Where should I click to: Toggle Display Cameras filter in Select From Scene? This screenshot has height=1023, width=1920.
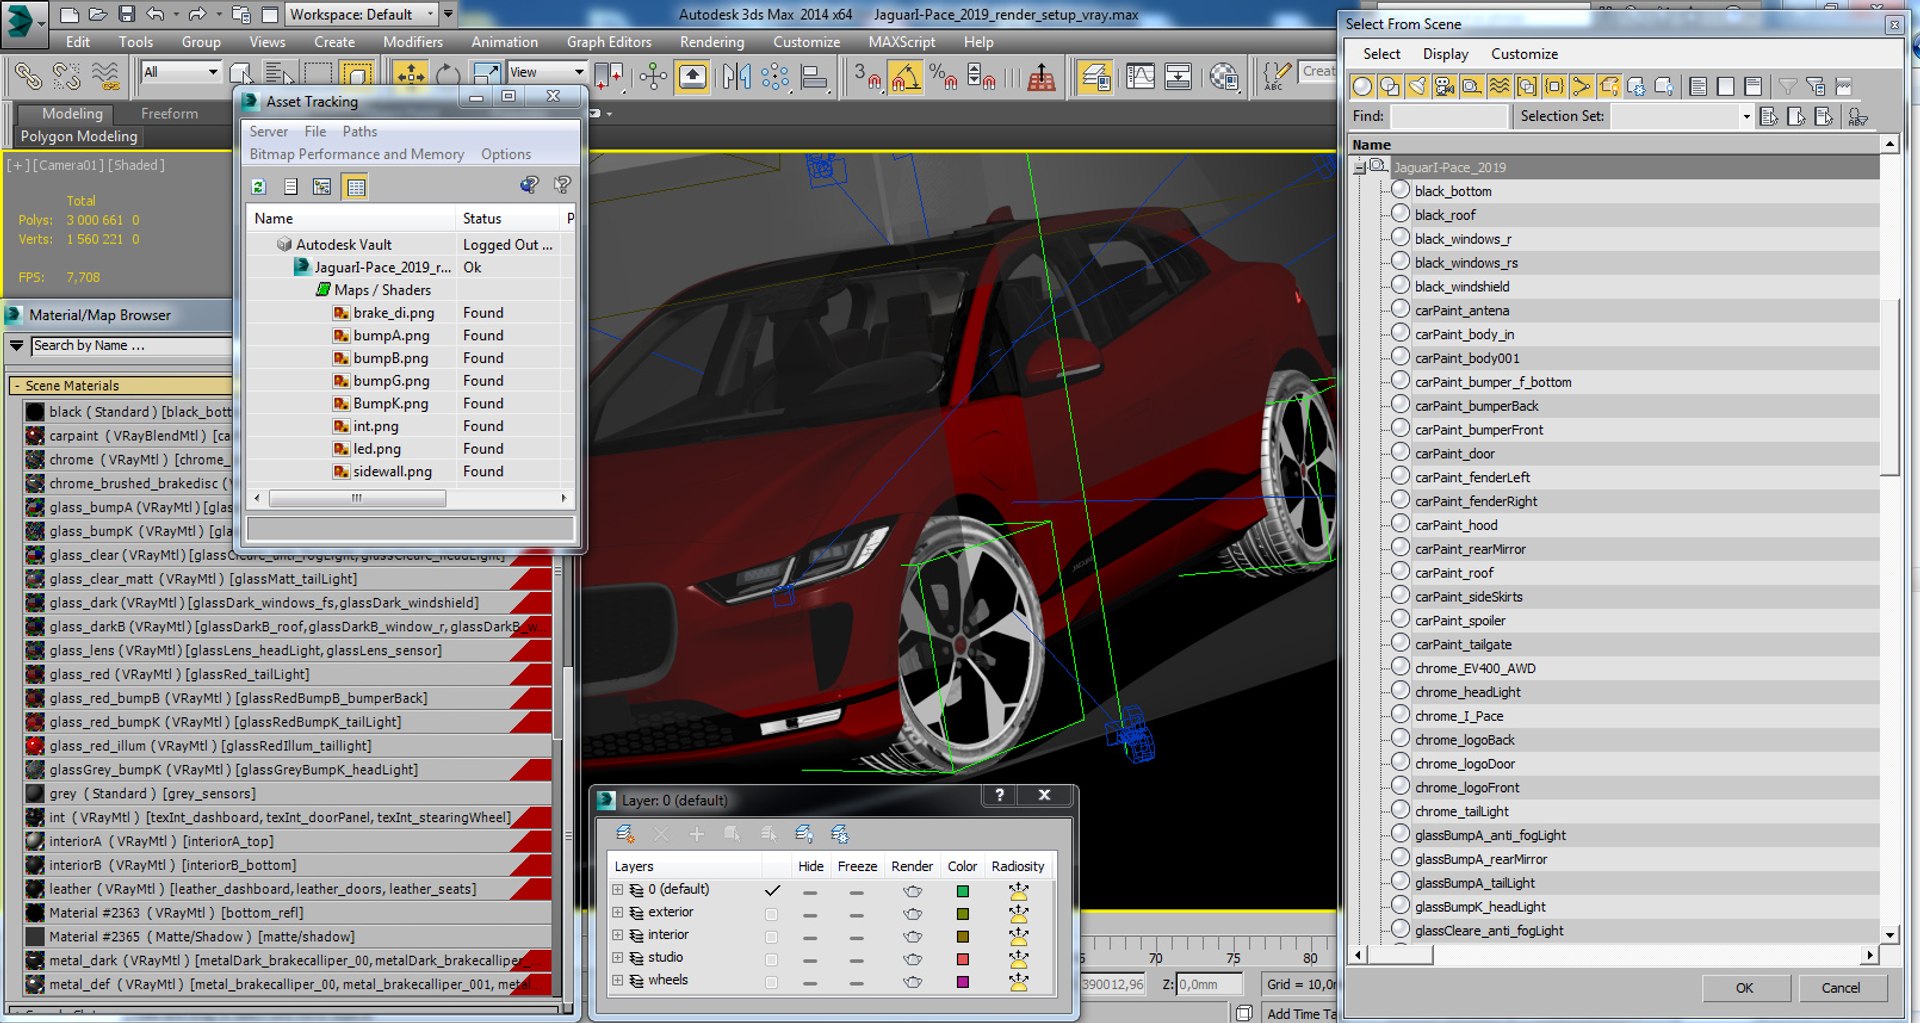pyautogui.click(x=1444, y=86)
